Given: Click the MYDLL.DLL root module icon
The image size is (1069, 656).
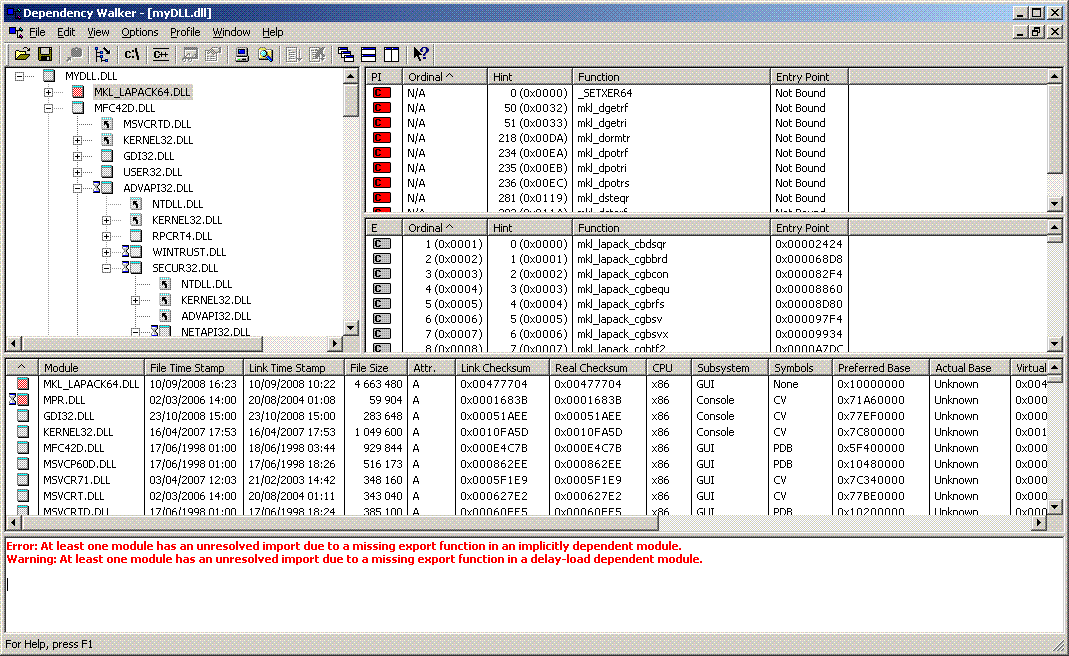Looking at the screenshot, I should click(49, 76).
